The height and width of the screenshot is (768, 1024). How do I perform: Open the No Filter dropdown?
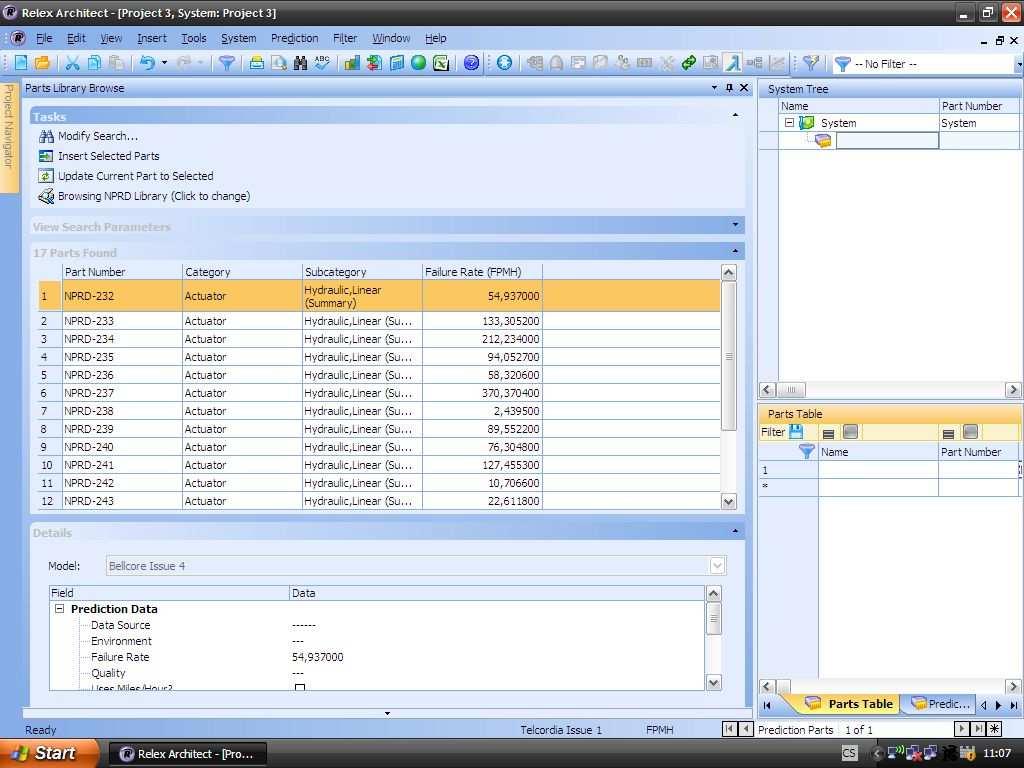pyautogui.click(x=1018, y=64)
